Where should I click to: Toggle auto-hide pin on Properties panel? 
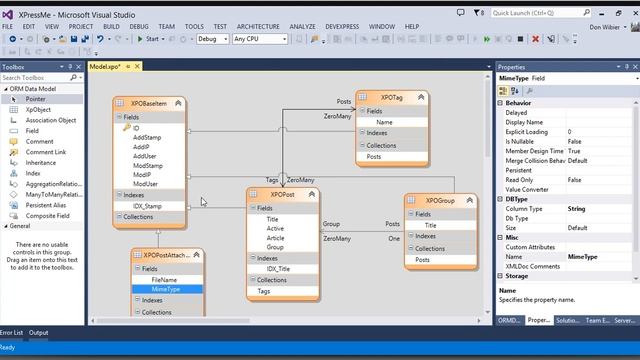point(627,67)
